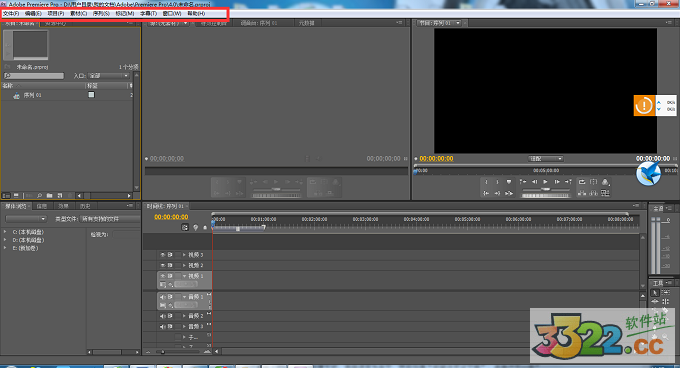Select the Ripple Edit tool

(x=655, y=301)
